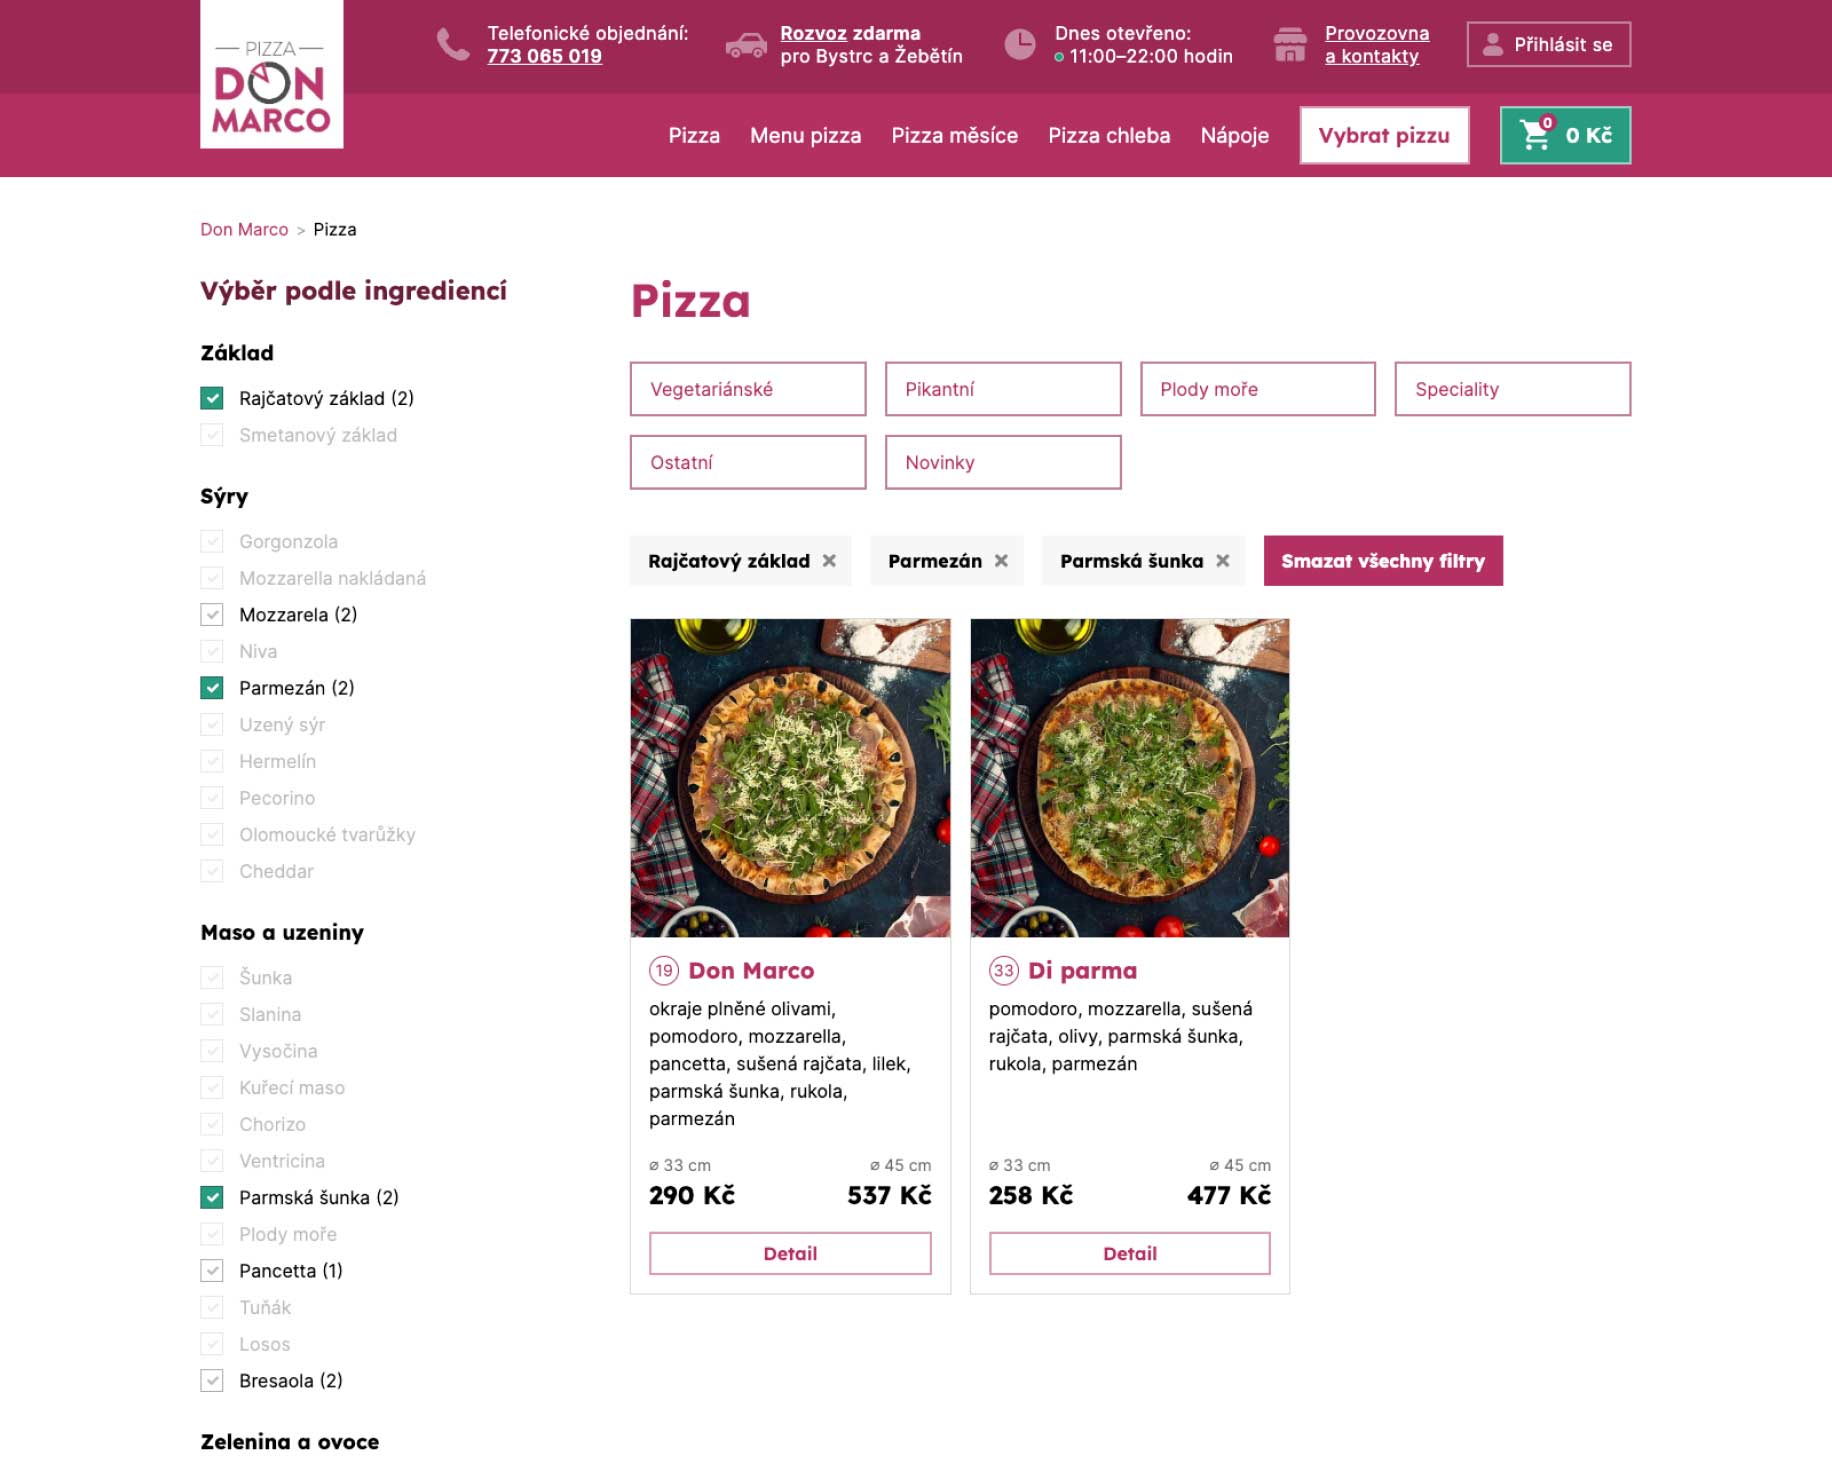Check the Bresaola ingredient checkbox
This screenshot has height=1474, width=1832.
pyautogui.click(x=212, y=1381)
